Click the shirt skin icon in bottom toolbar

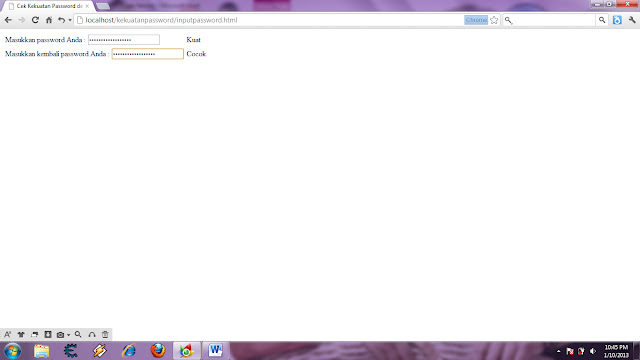click(21, 335)
